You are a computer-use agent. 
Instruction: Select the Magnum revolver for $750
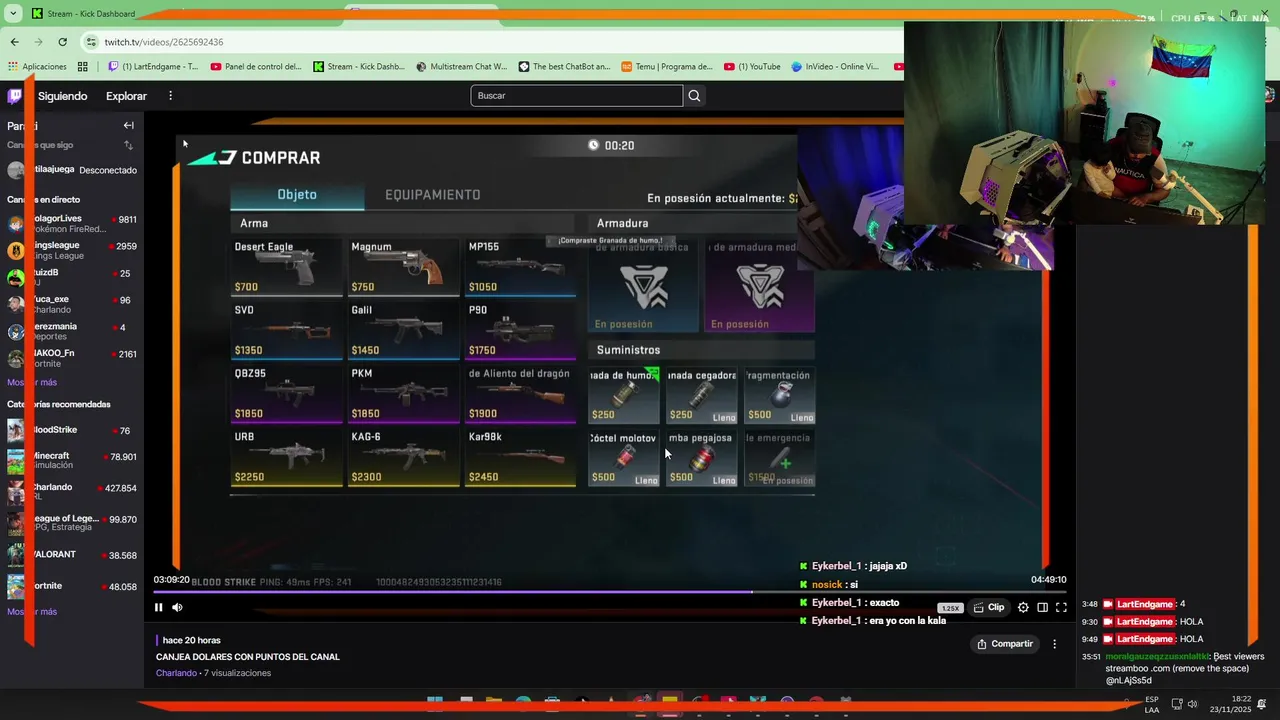[403, 267]
